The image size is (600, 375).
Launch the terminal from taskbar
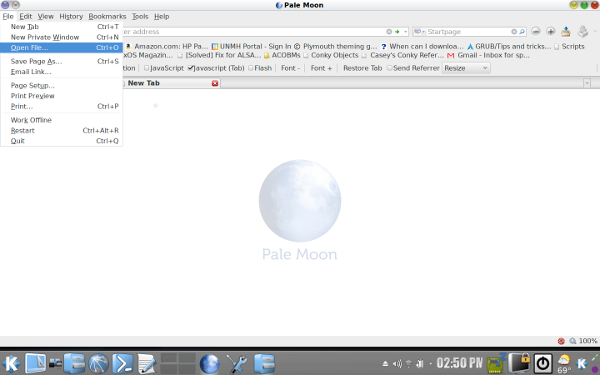pos(122,363)
